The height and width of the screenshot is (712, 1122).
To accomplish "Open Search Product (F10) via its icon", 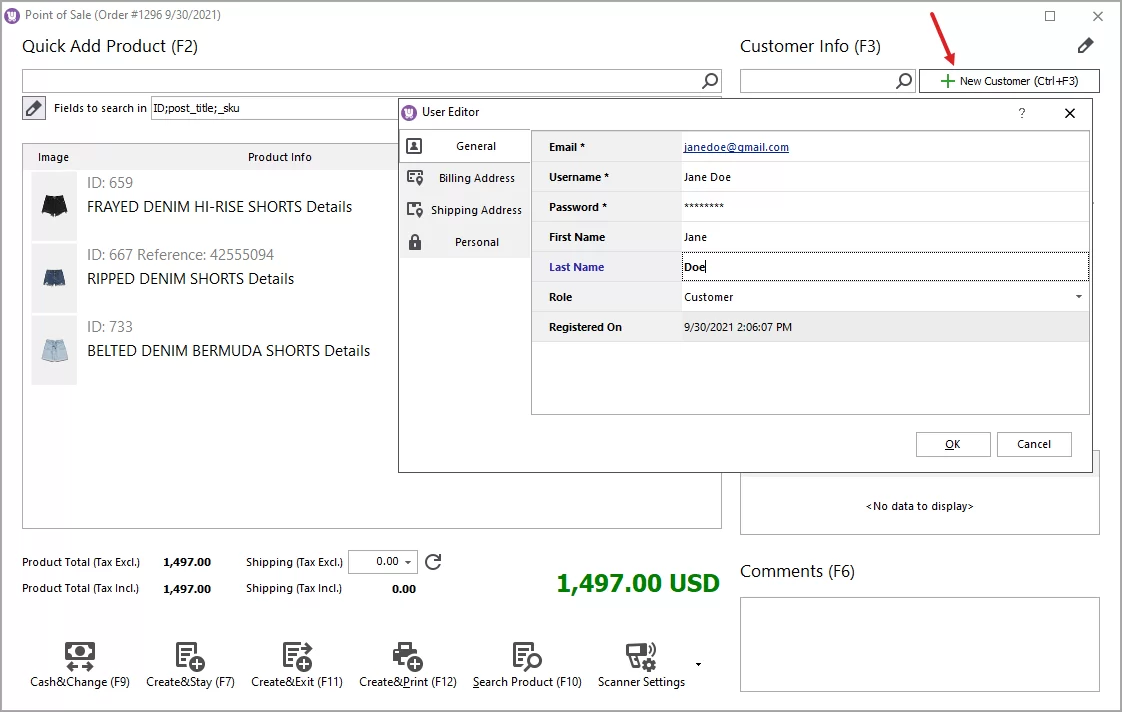I will point(527,658).
